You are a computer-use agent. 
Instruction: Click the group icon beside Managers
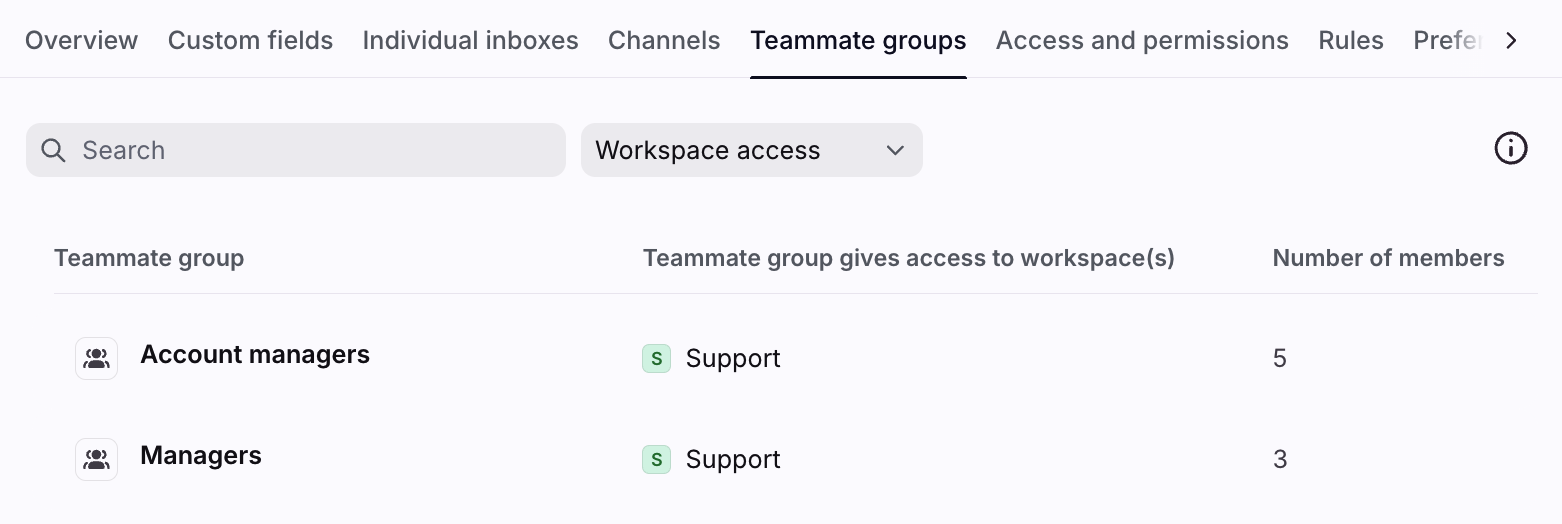click(x=97, y=459)
